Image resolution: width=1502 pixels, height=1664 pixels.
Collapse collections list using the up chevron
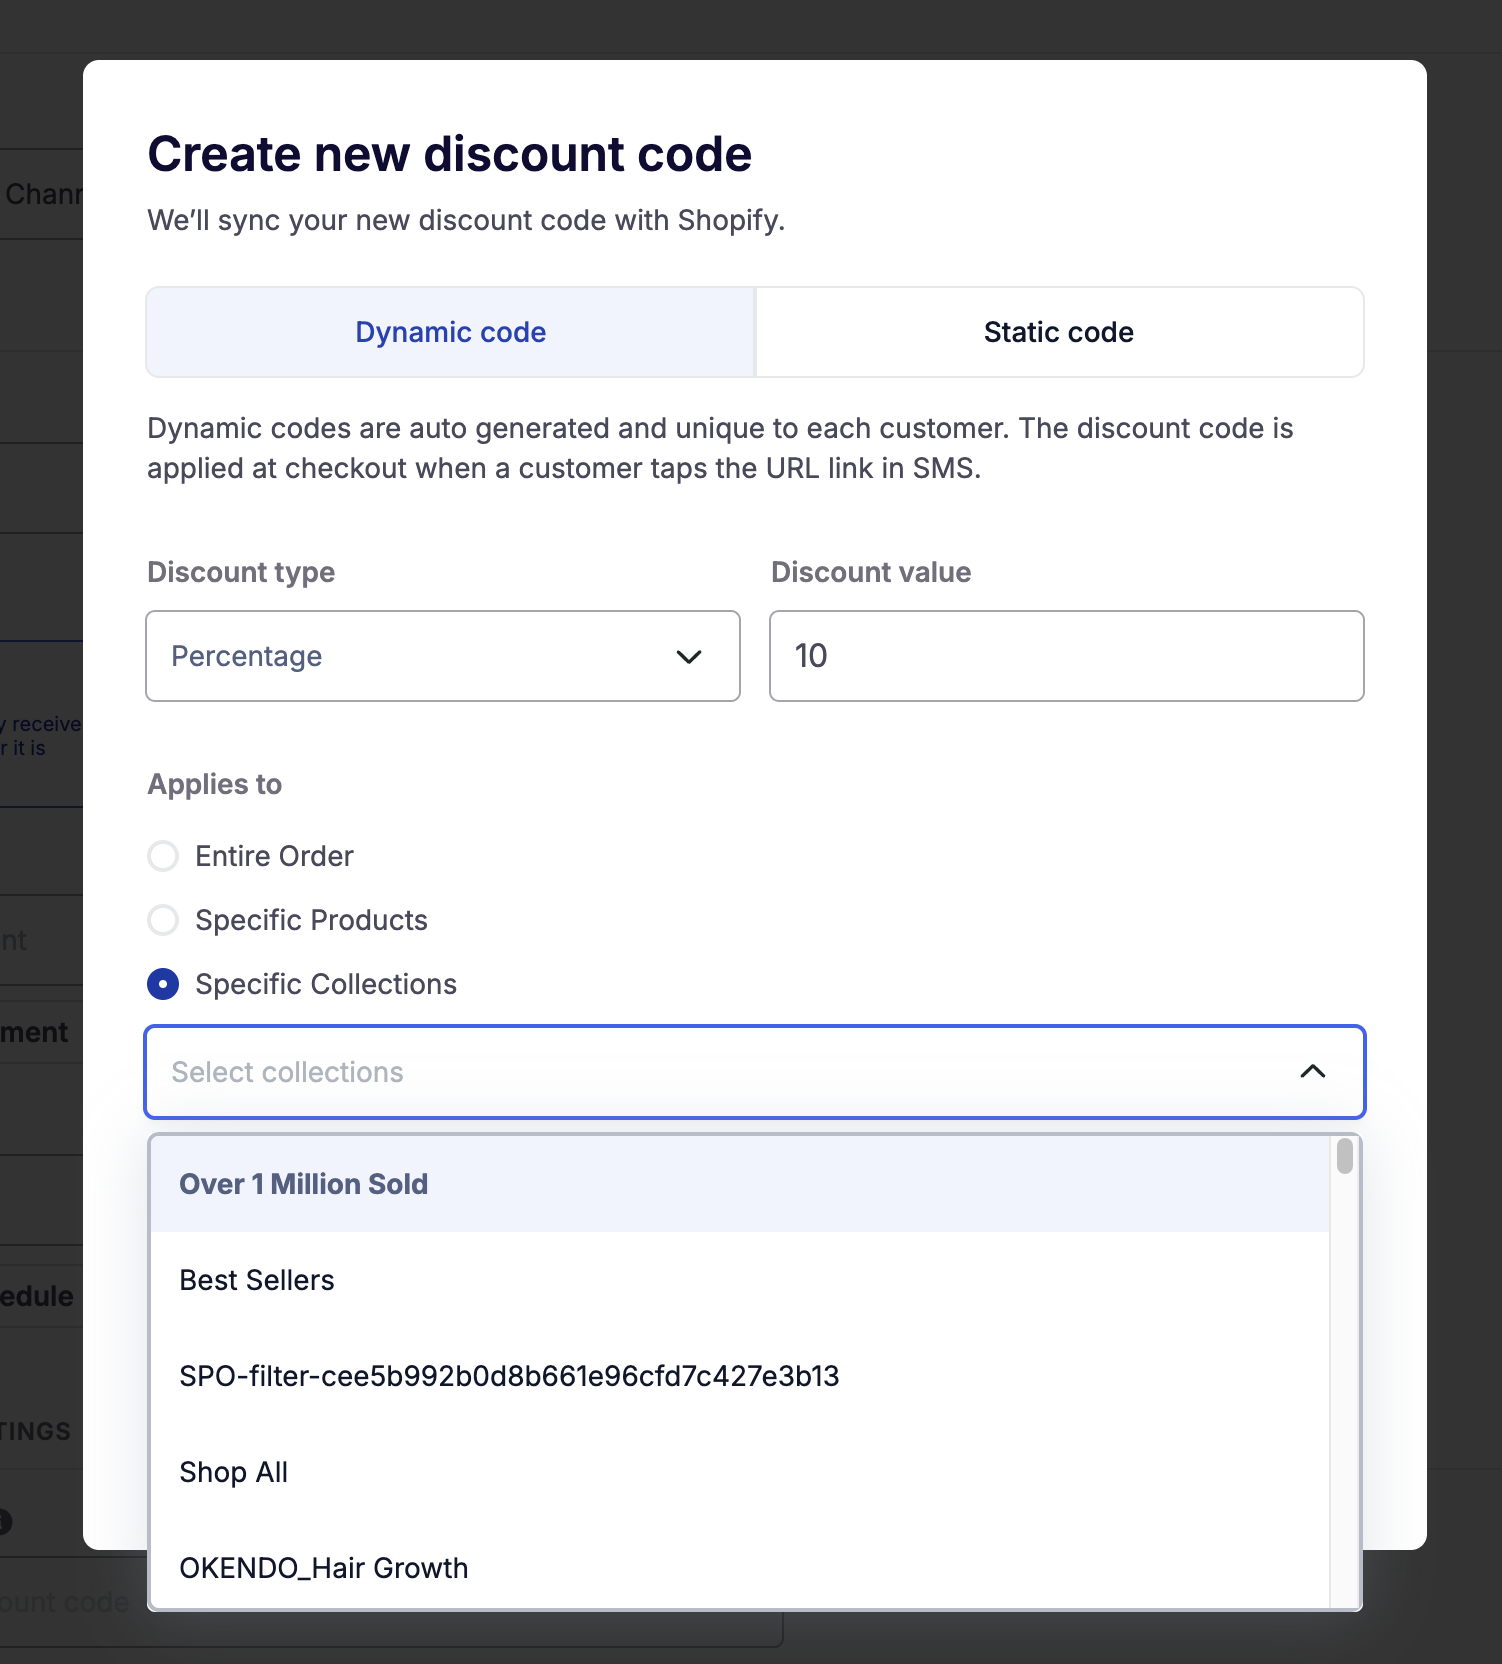point(1312,1072)
